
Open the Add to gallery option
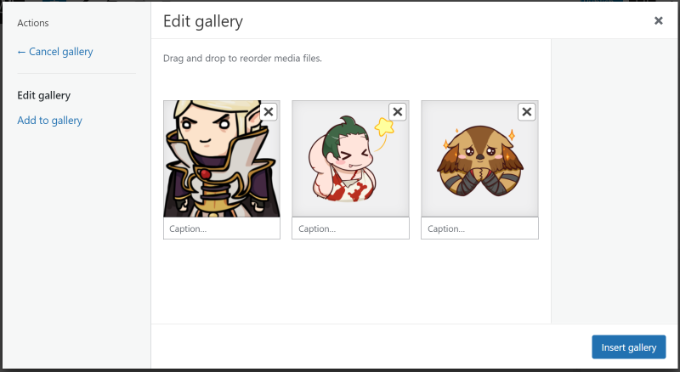[49, 121]
